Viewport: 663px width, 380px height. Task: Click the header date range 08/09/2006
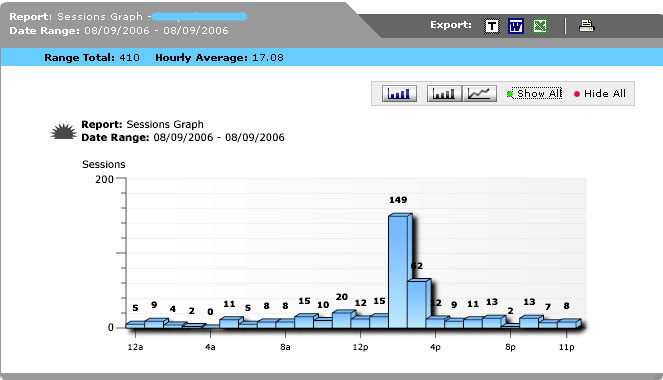156,30
